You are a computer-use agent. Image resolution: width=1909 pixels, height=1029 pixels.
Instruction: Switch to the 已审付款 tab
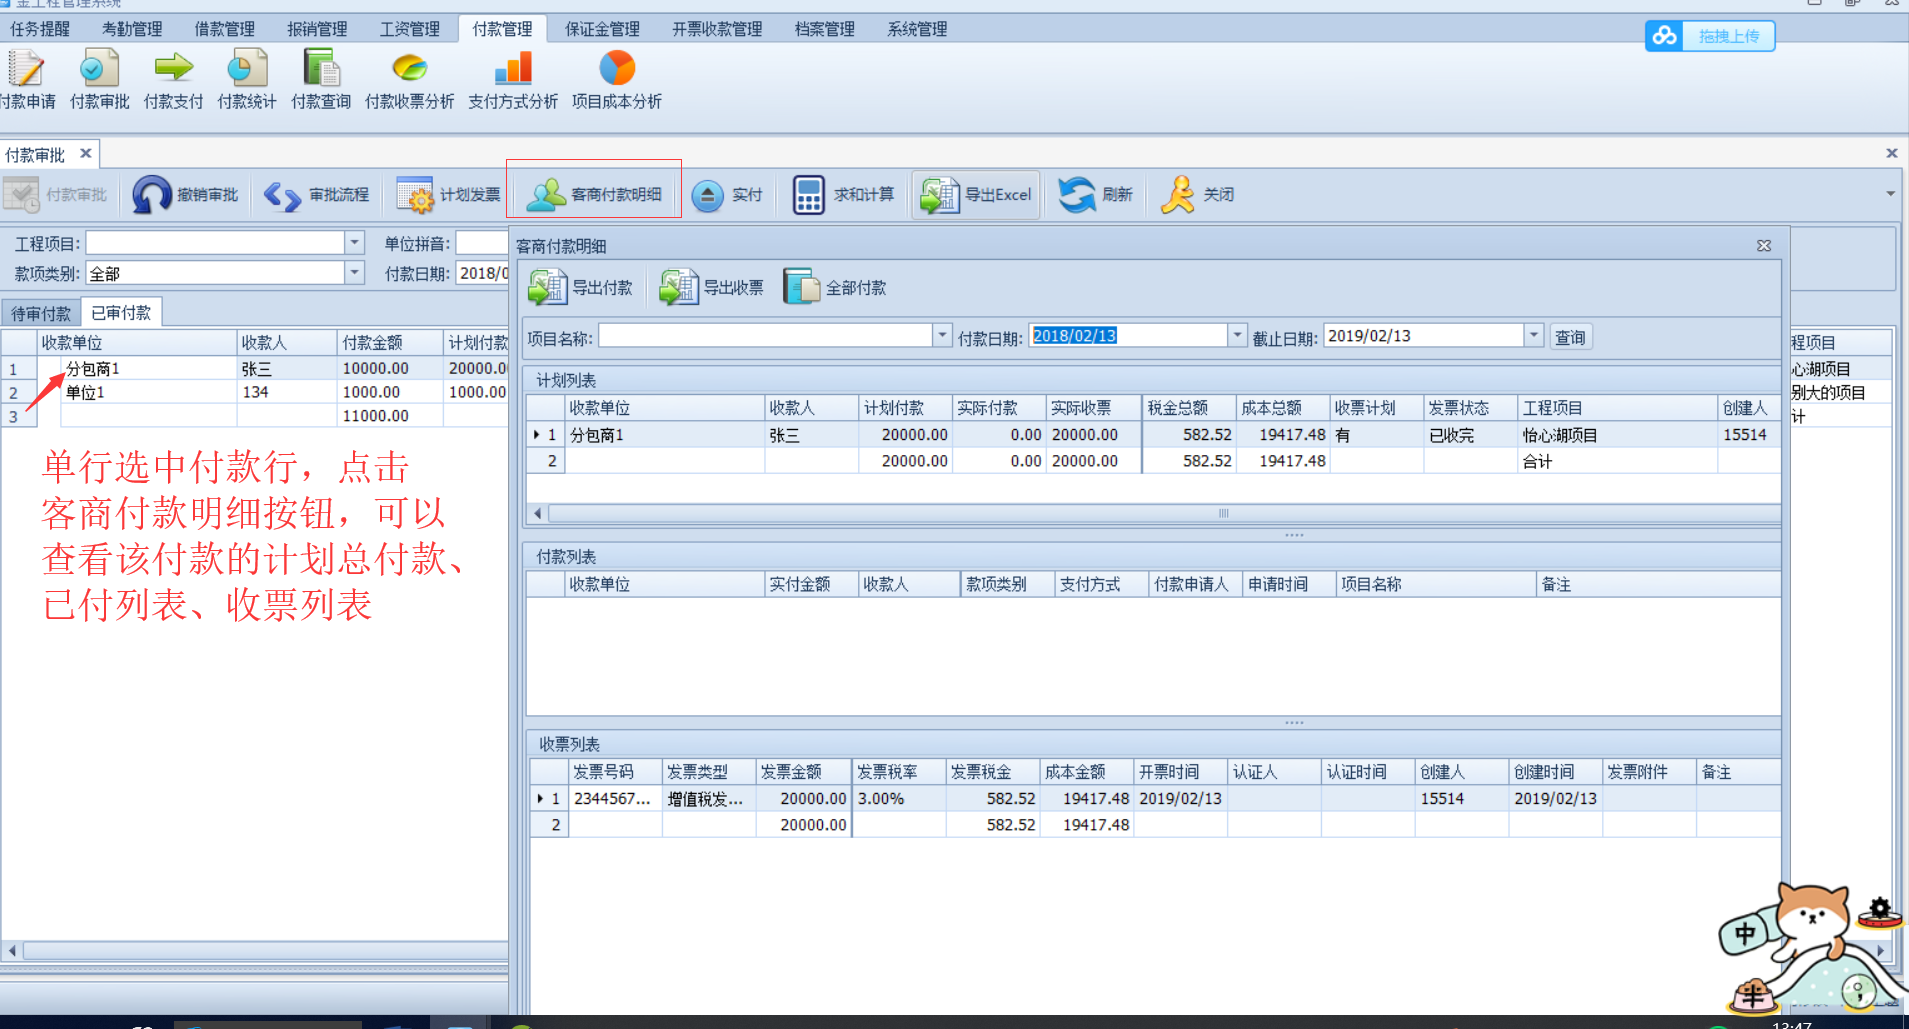[x=121, y=313]
